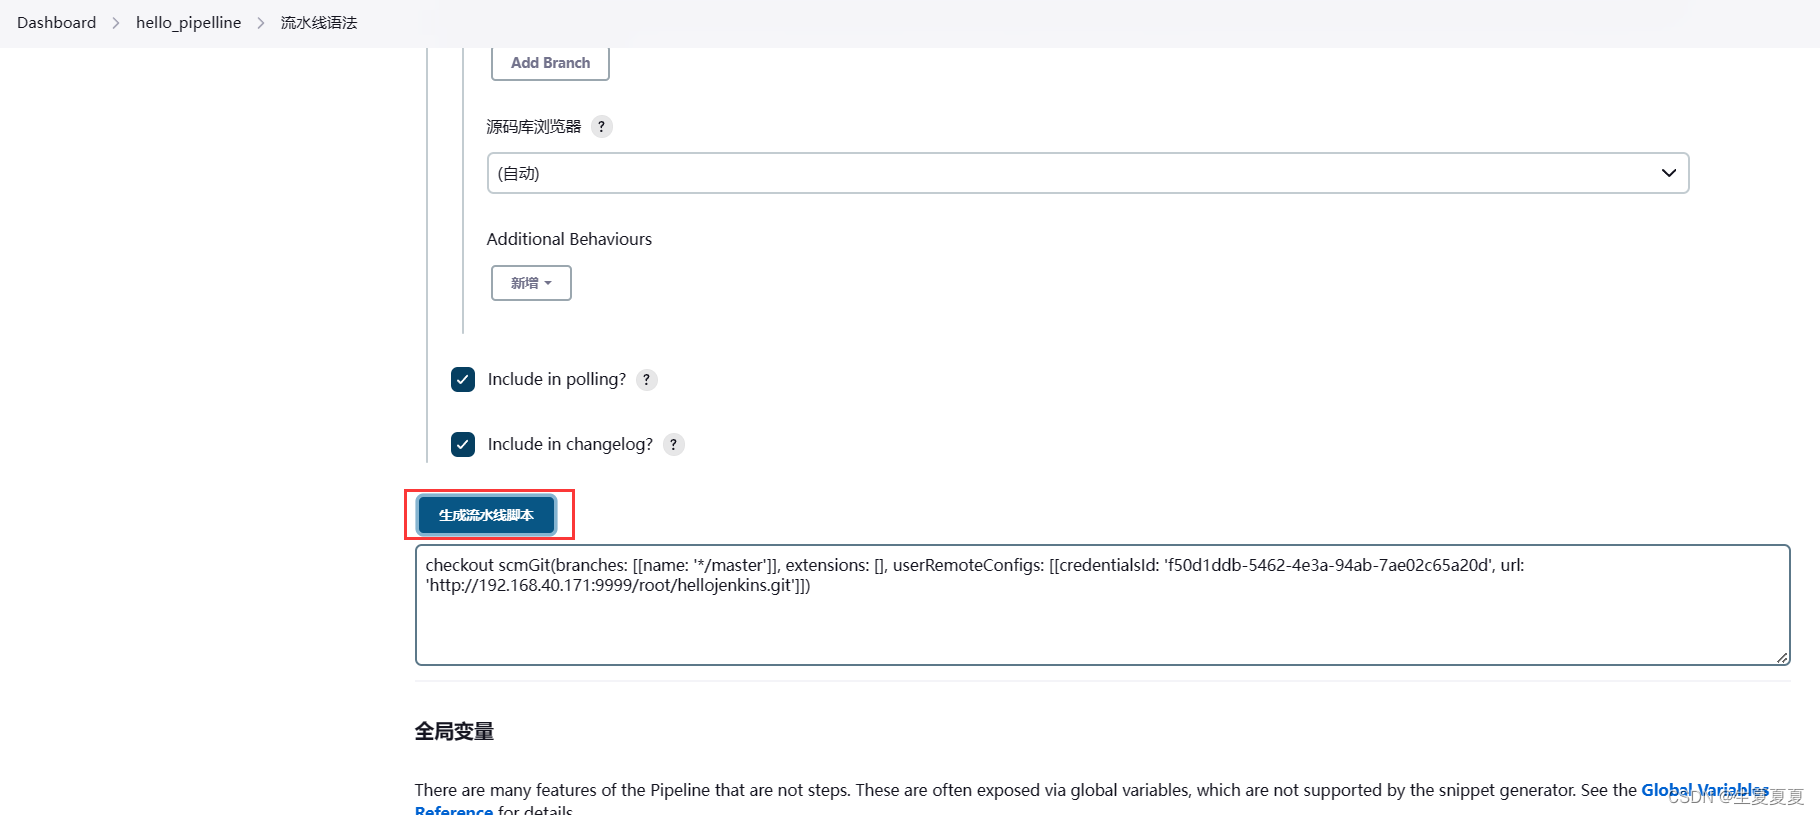The width and height of the screenshot is (1820, 815).
Task: Click the Include in changelog? label text
Action: [x=570, y=444]
